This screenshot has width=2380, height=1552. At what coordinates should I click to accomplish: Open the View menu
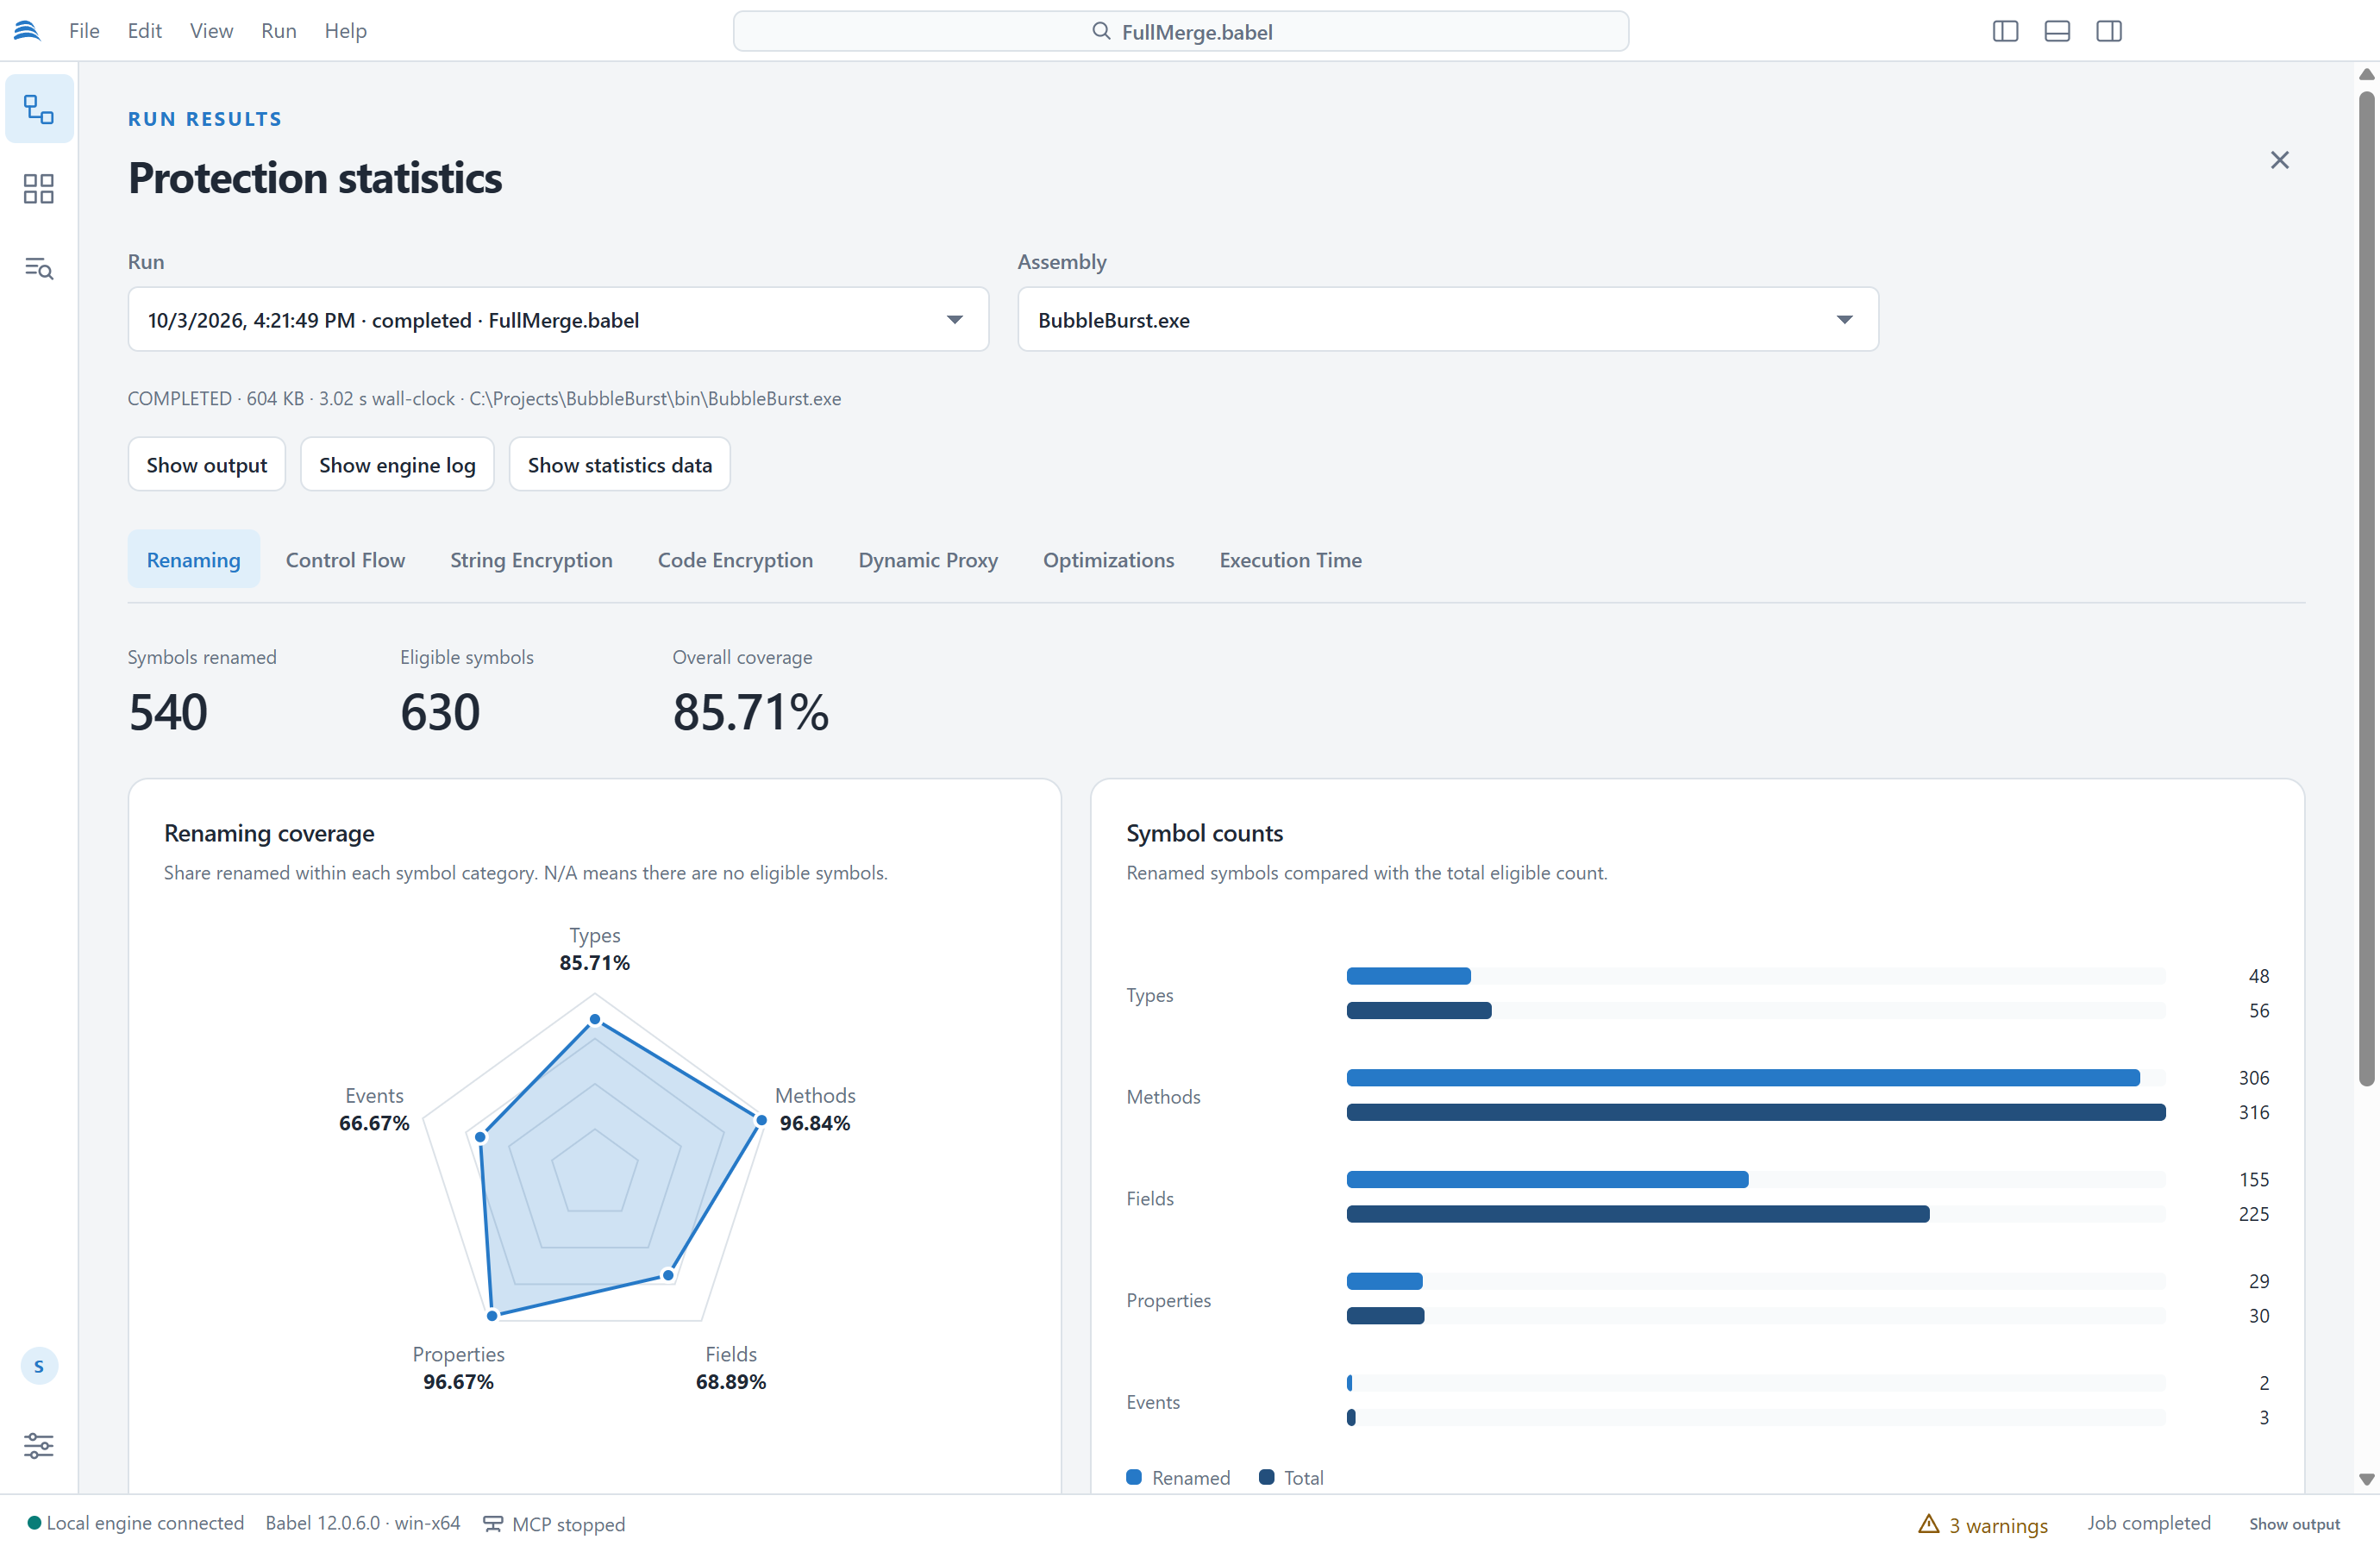[211, 31]
